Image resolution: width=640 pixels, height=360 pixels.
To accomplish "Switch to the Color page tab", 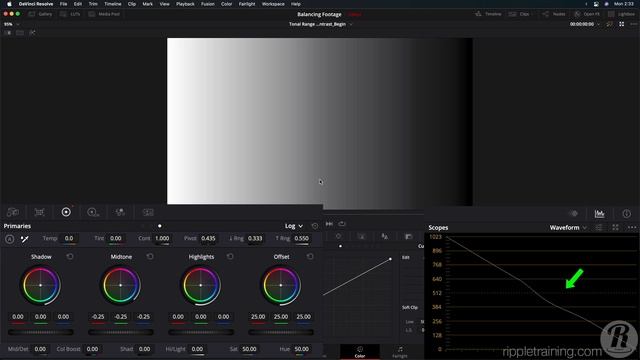I will click(x=360, y=351).
